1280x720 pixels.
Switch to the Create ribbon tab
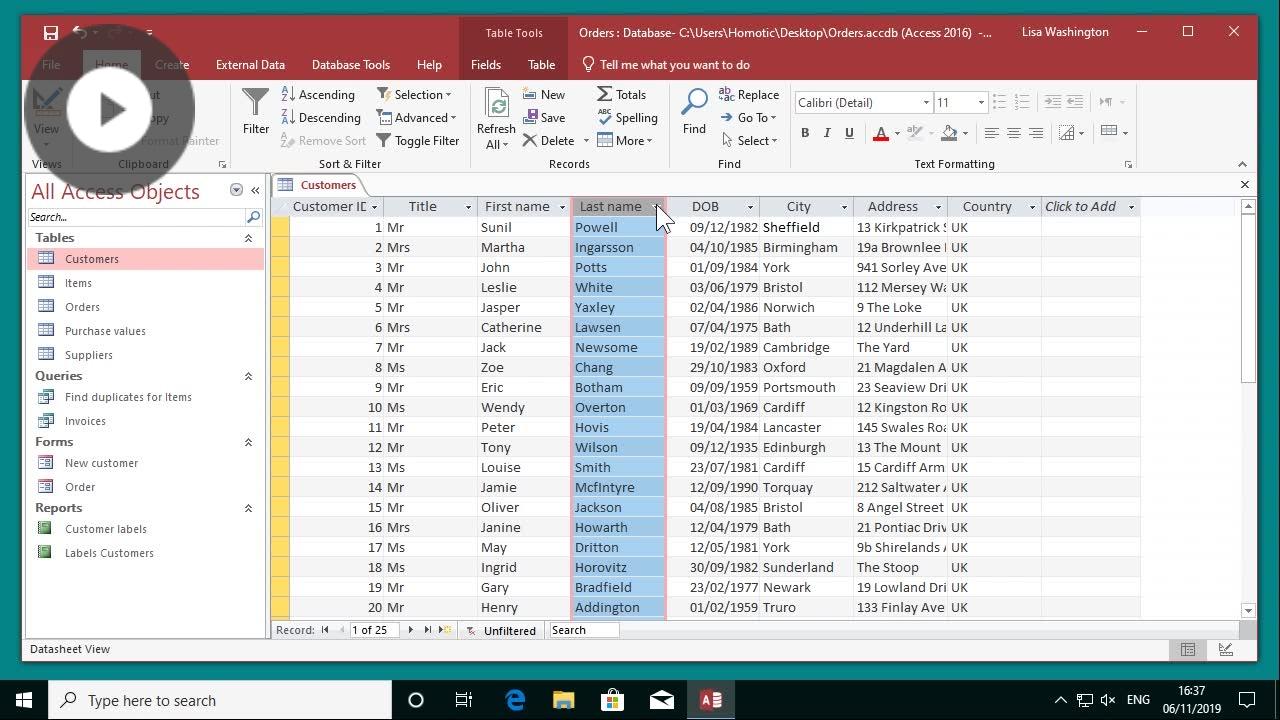click(x=171, y=64)
